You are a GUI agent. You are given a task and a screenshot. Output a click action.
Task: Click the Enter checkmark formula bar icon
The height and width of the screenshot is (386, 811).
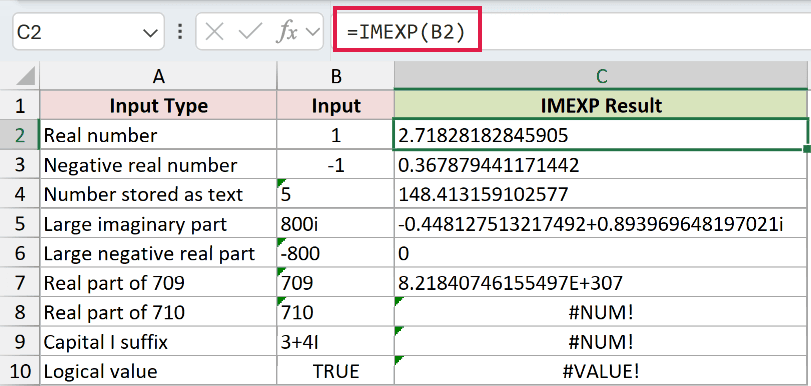[x=250, y=33]
